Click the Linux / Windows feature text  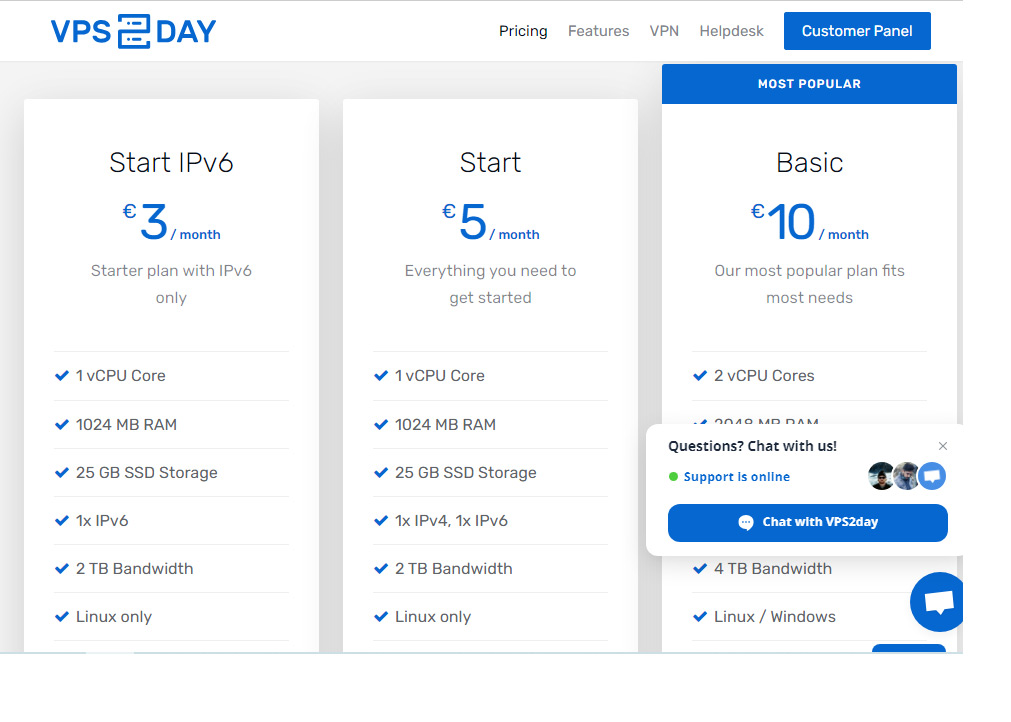[x=774, y=617]
